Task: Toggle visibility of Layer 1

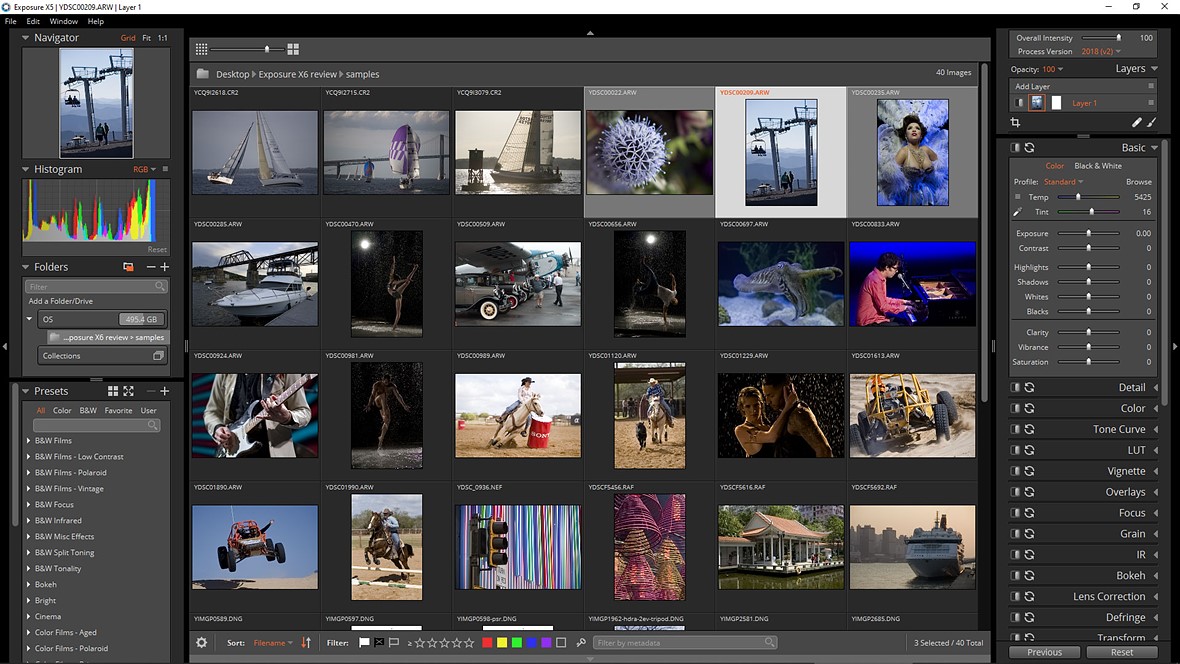Action: tap(1020, 103)
